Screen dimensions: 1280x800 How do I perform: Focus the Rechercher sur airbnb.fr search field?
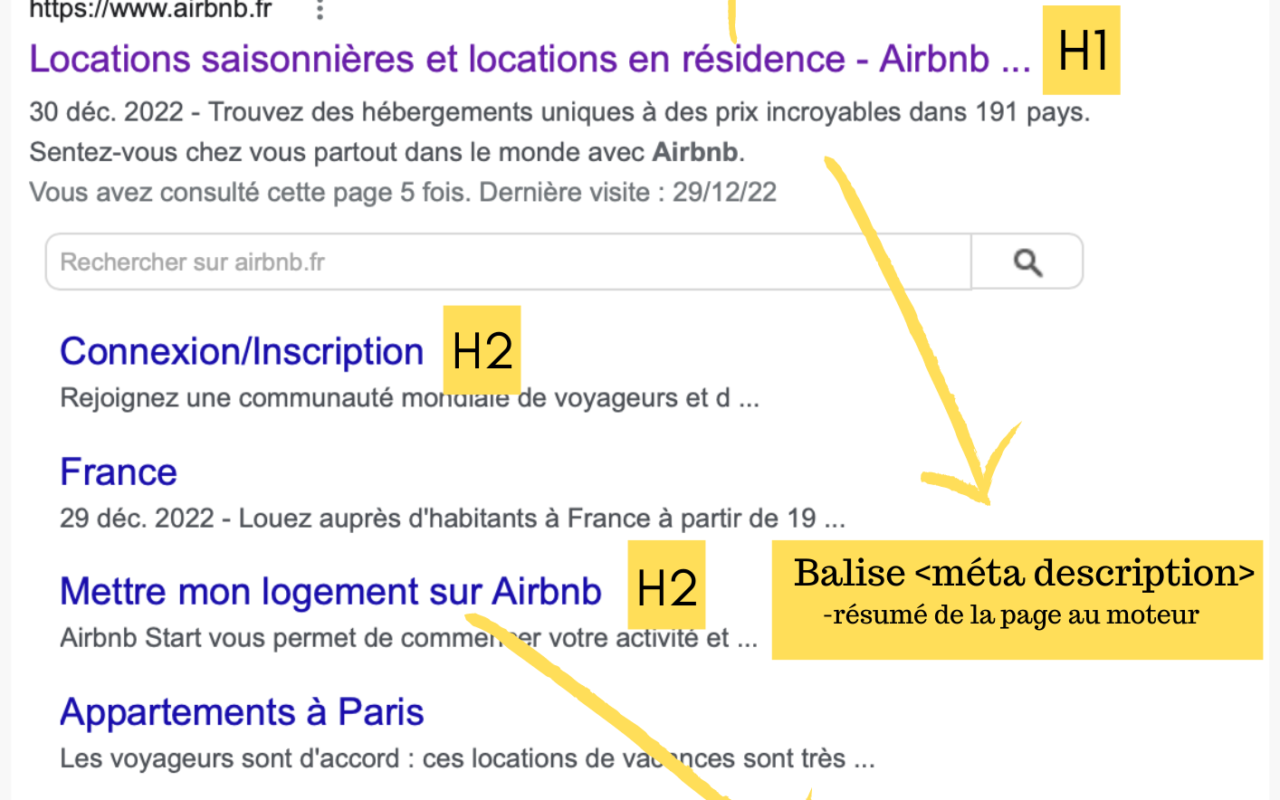click(508, 262)
